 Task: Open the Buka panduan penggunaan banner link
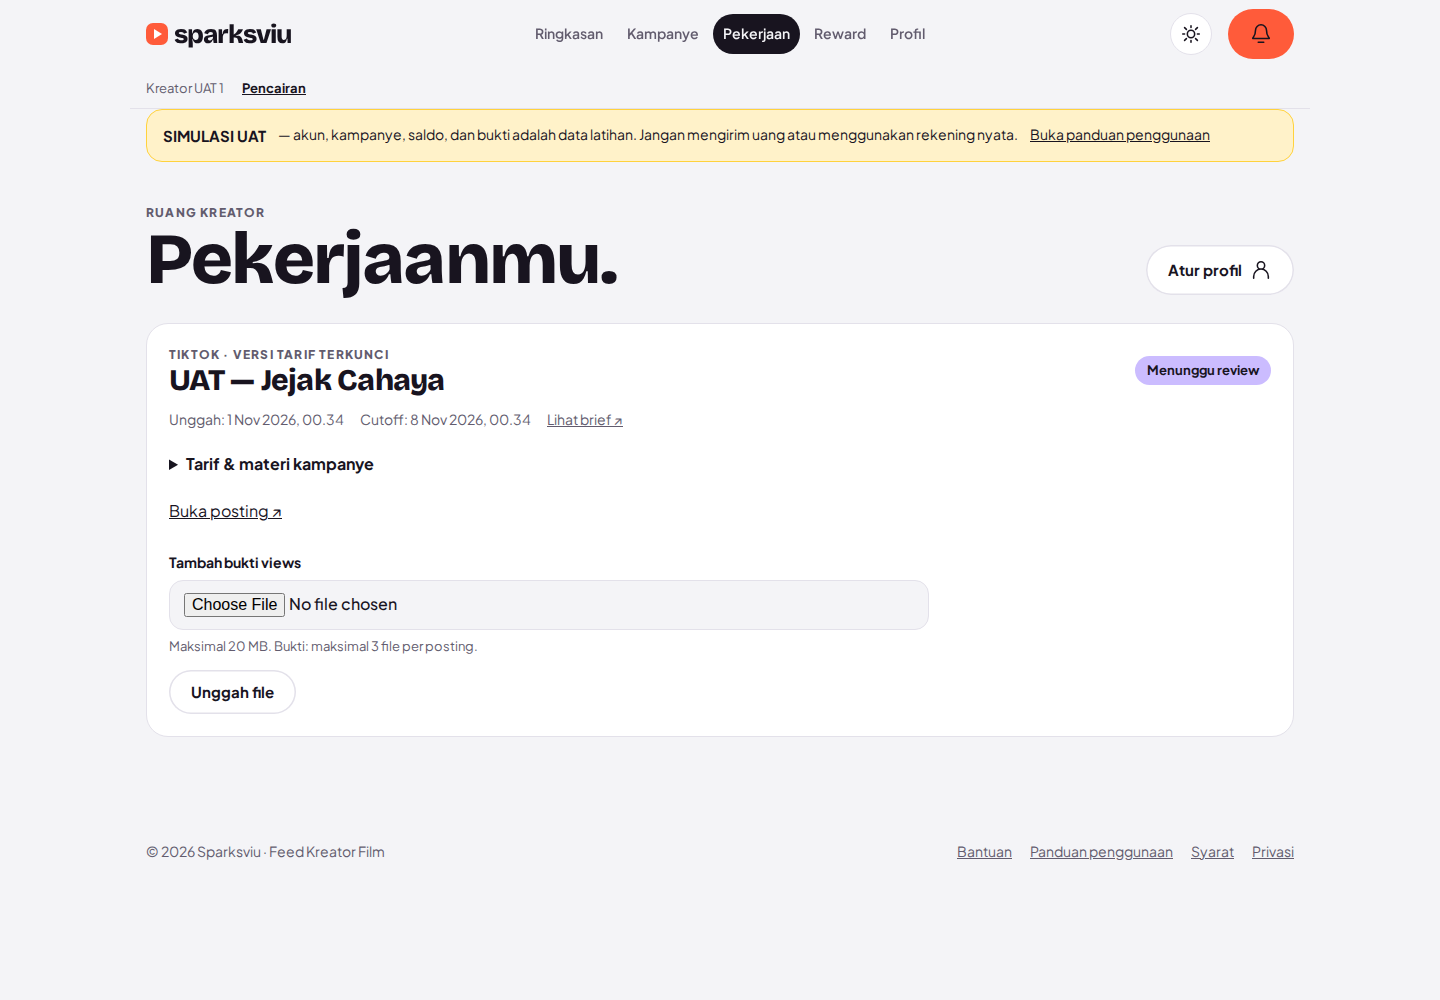[x=1120, y=135]
